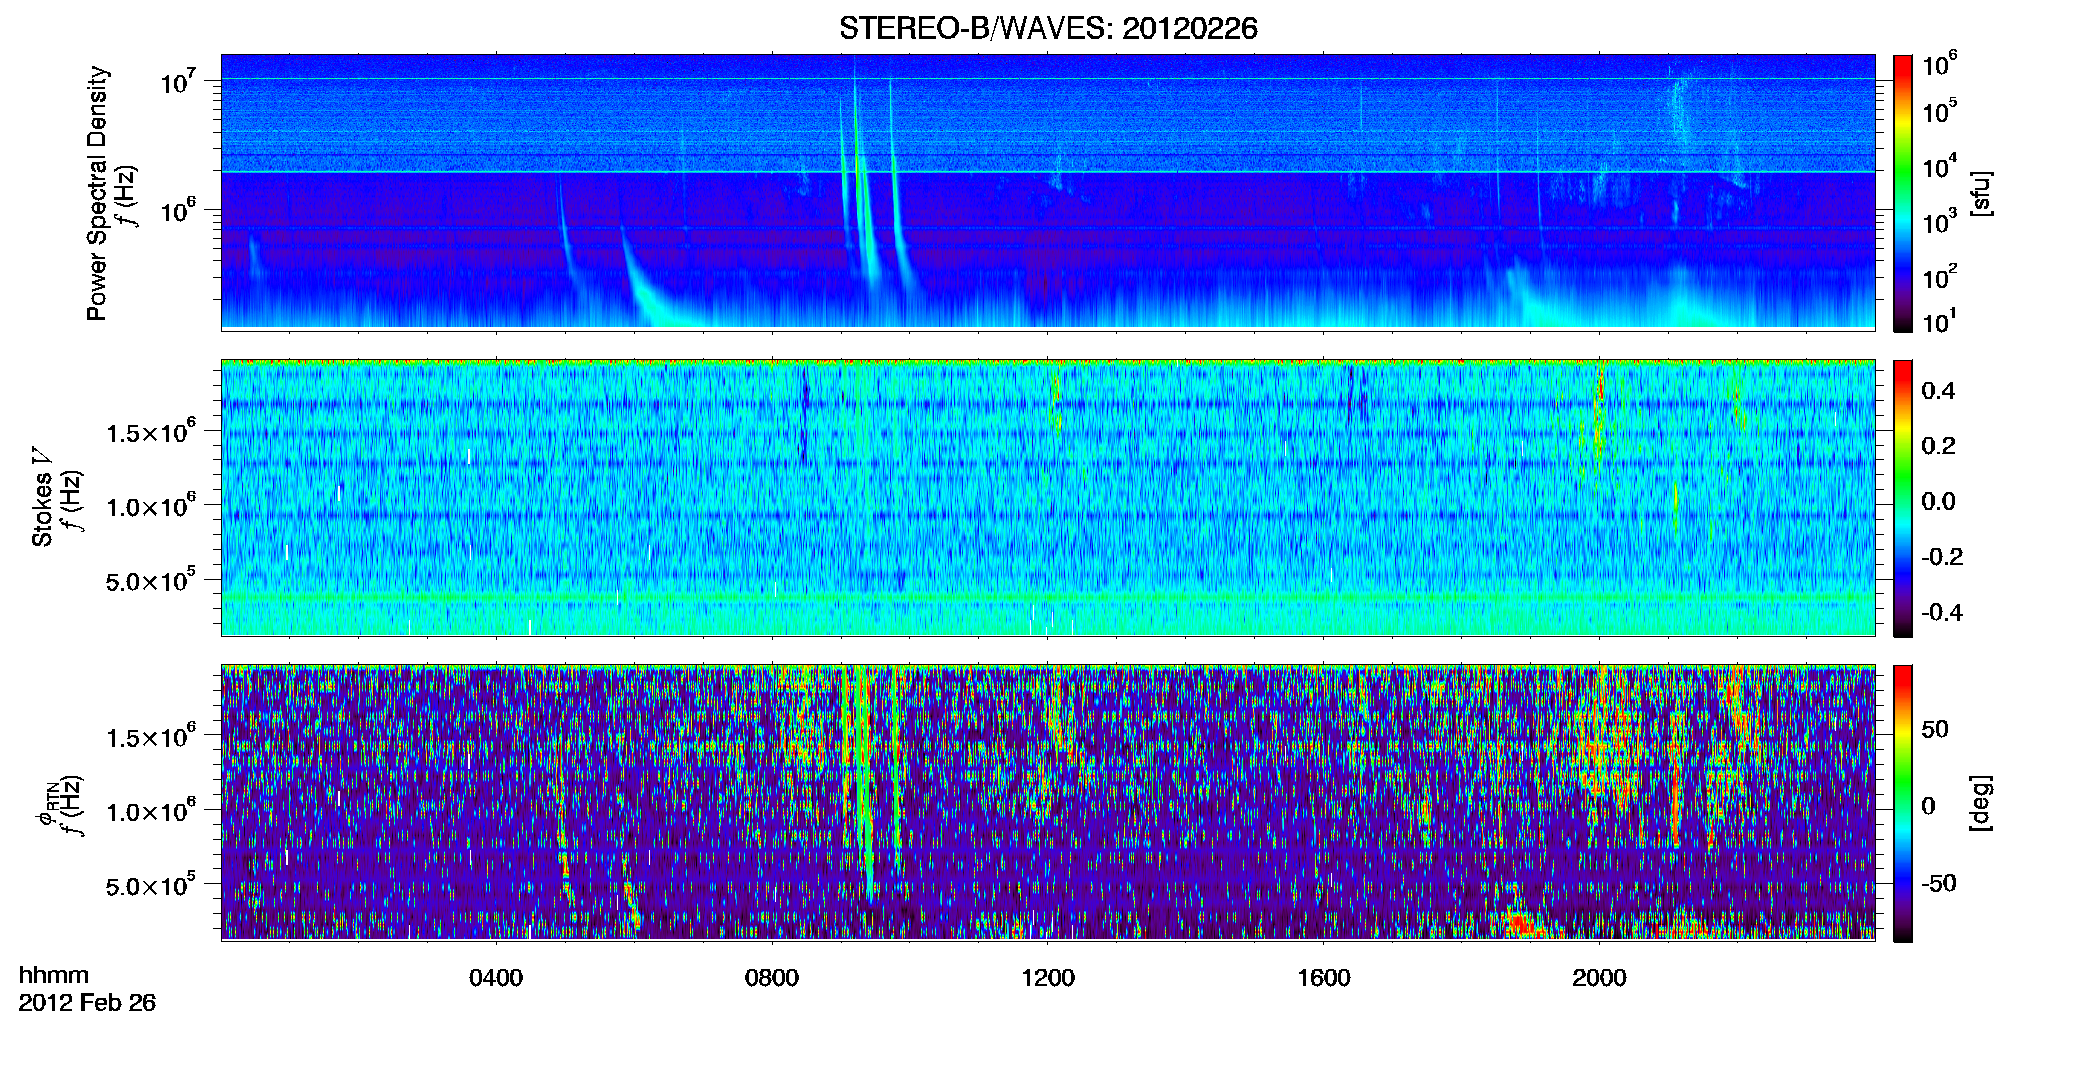
Task: Click the Stokes V spectrogram panel
Action: point(1048,498)
